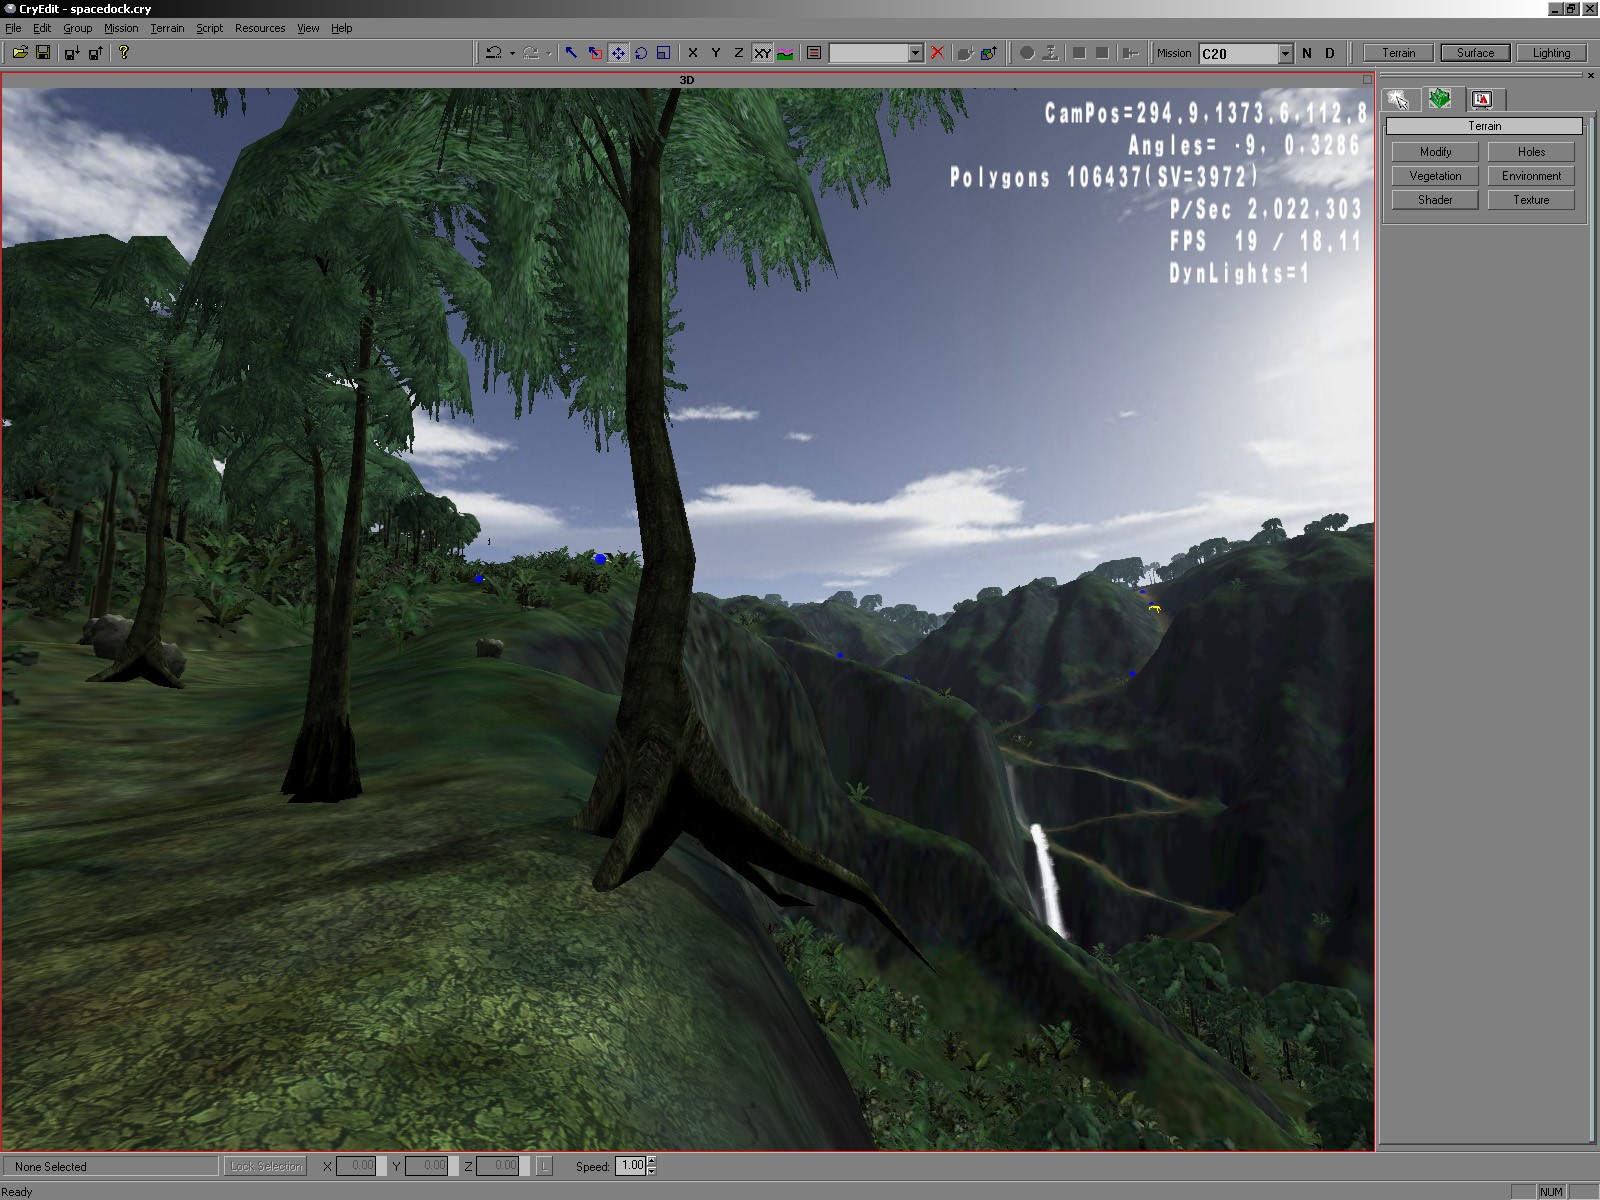Open the Edit menu
1600x1200 pixels.
[42, 28]
